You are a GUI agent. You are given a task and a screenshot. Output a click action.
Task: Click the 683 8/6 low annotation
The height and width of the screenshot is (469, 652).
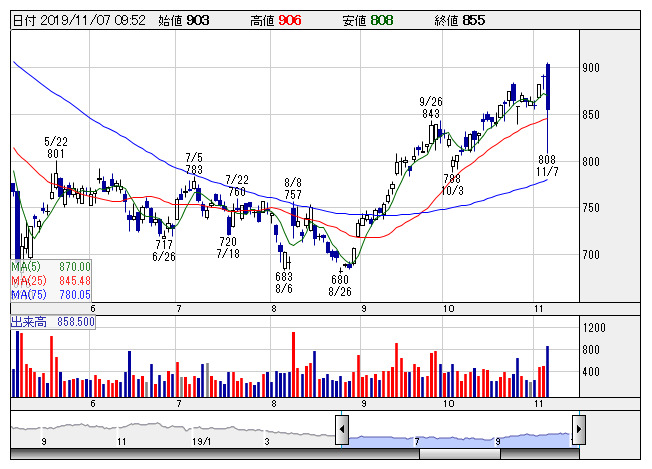click(284, 282)
